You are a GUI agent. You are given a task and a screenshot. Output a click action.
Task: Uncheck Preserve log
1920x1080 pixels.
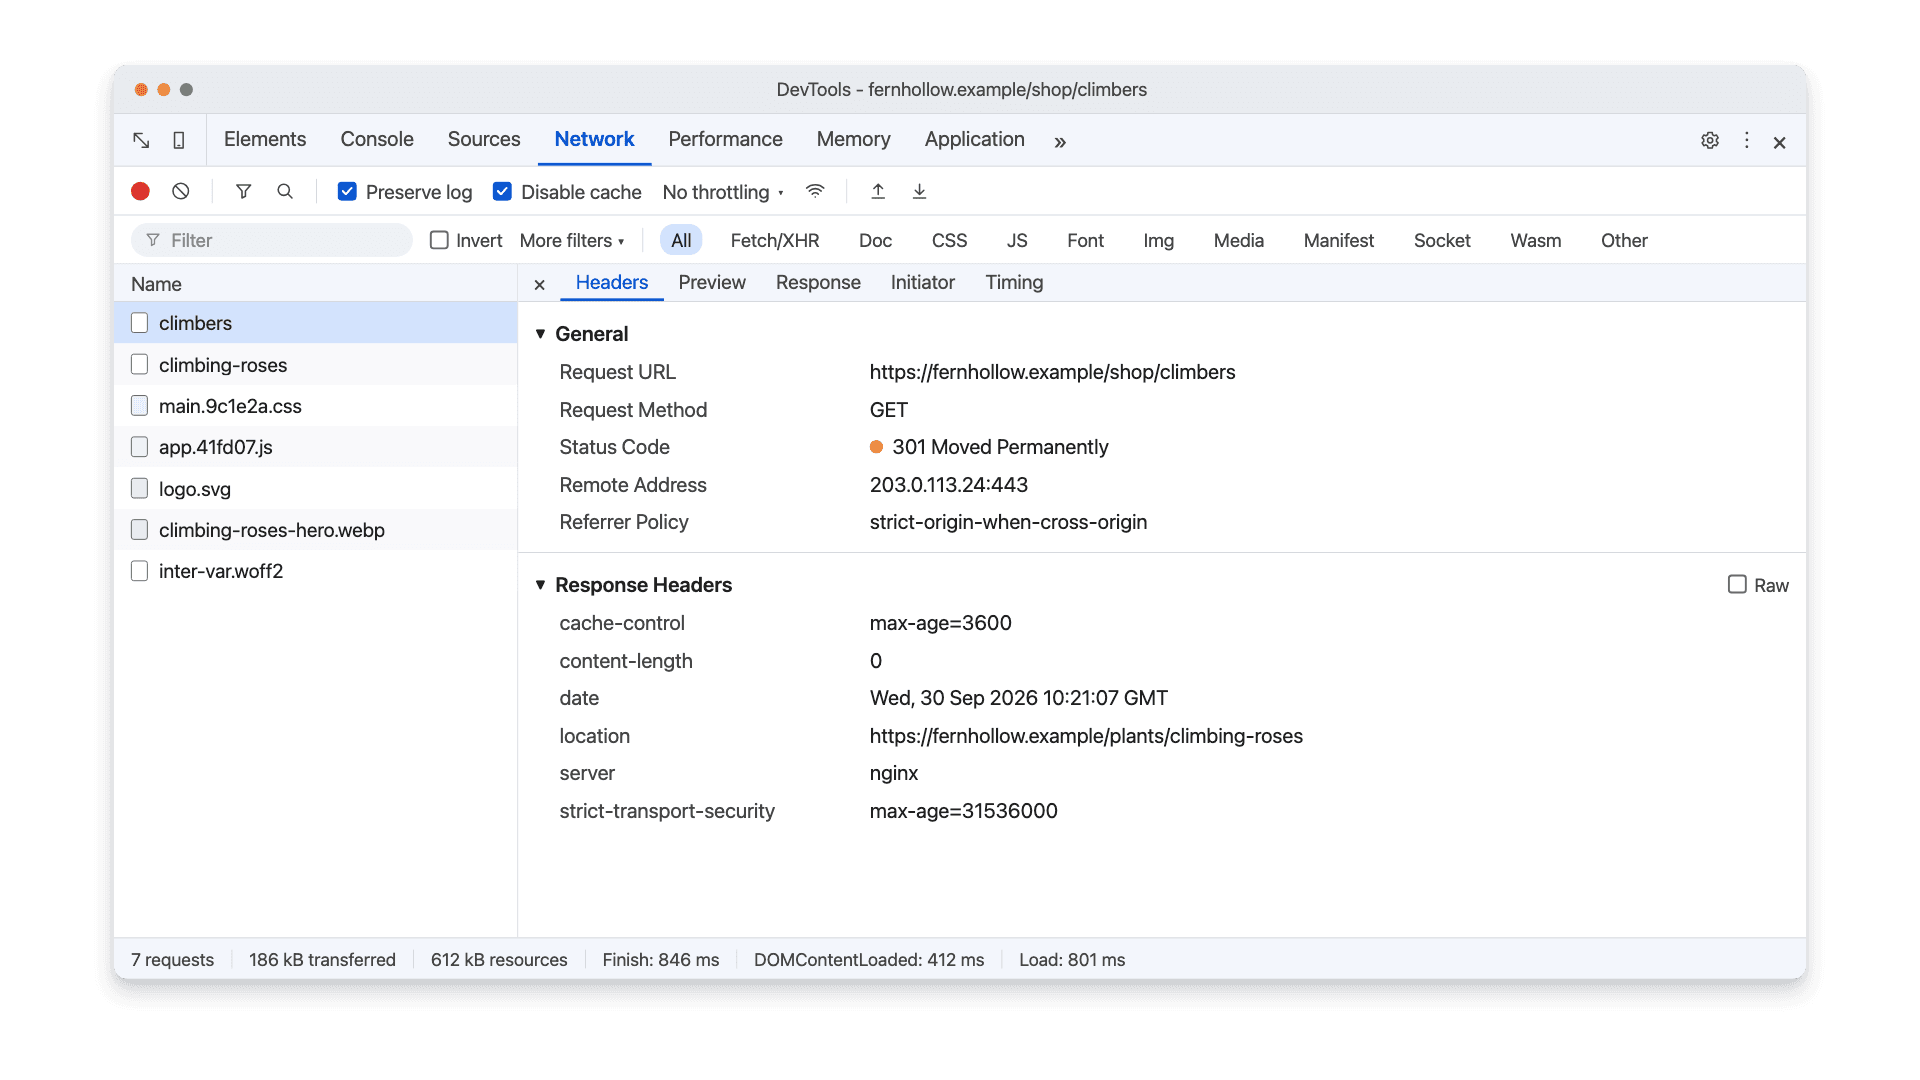pyautogui.click(x=347, y=191)
